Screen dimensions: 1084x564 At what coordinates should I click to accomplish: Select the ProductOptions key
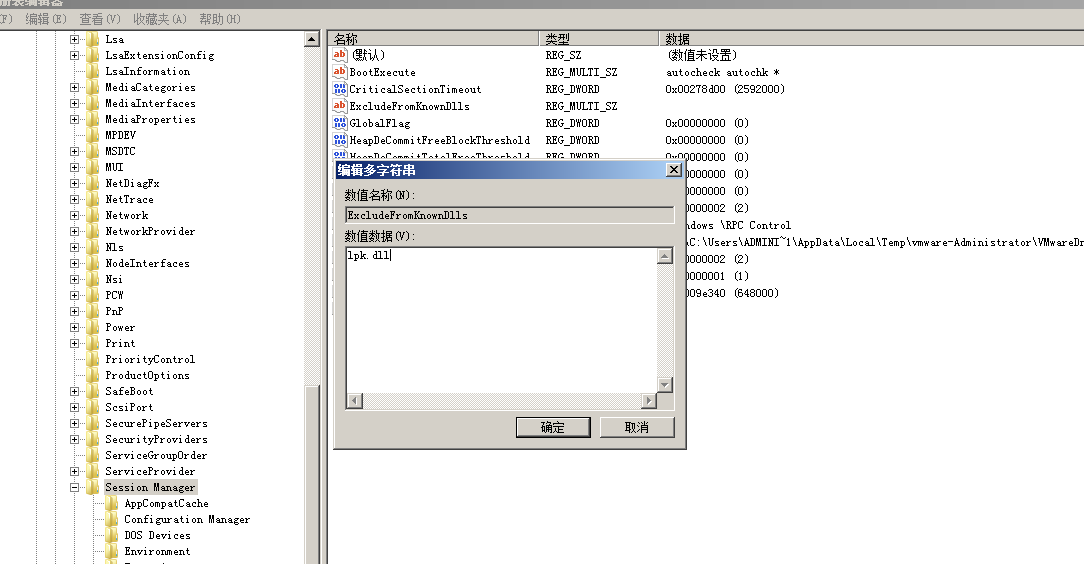147,375
